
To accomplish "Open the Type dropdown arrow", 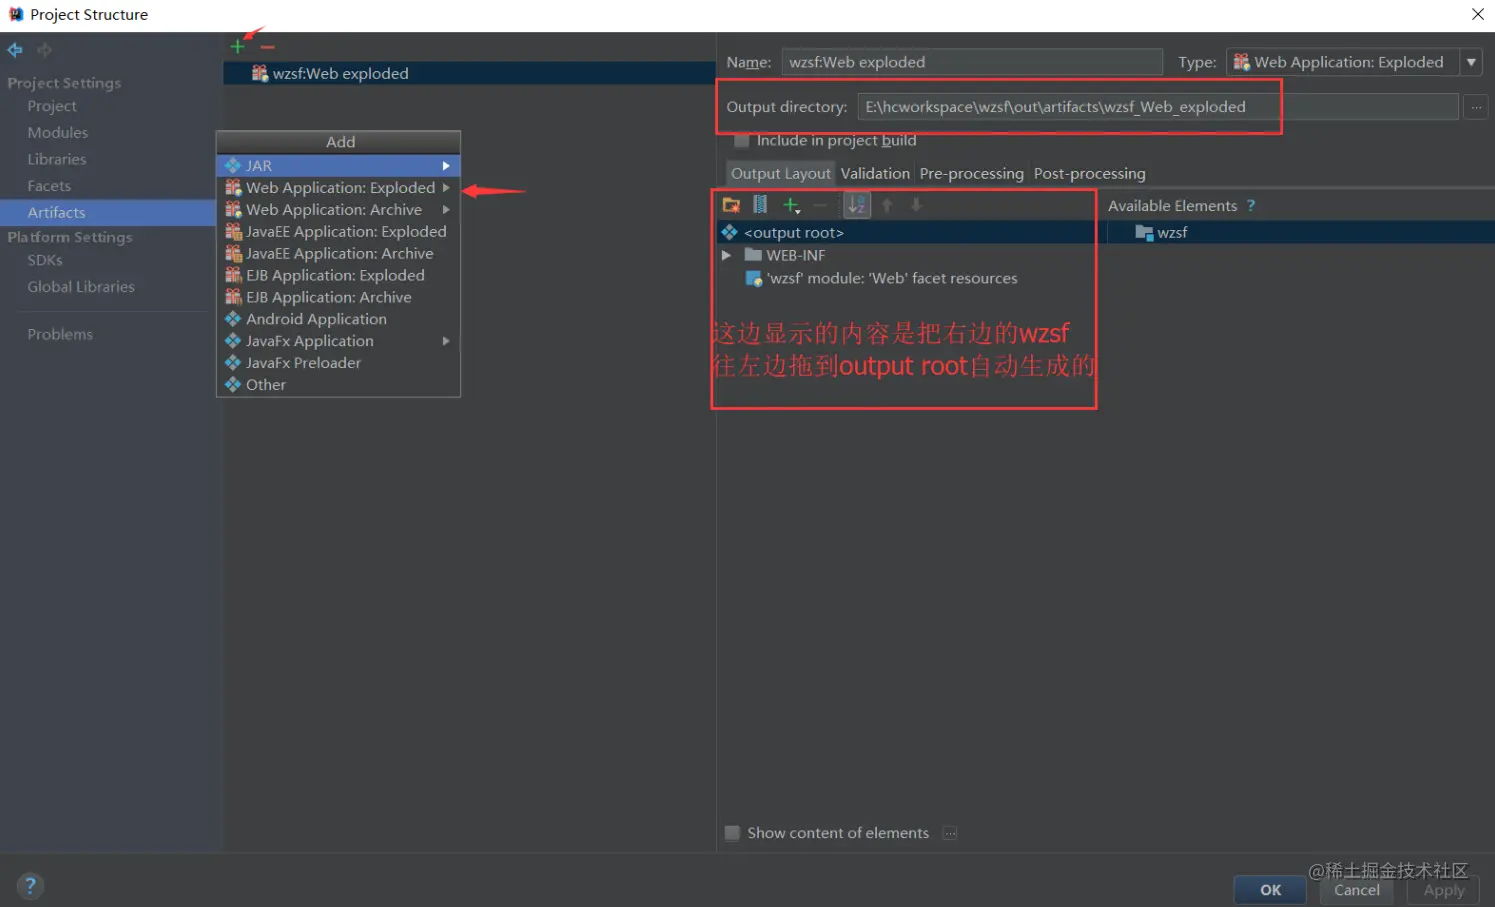I will click(1471, 62).
